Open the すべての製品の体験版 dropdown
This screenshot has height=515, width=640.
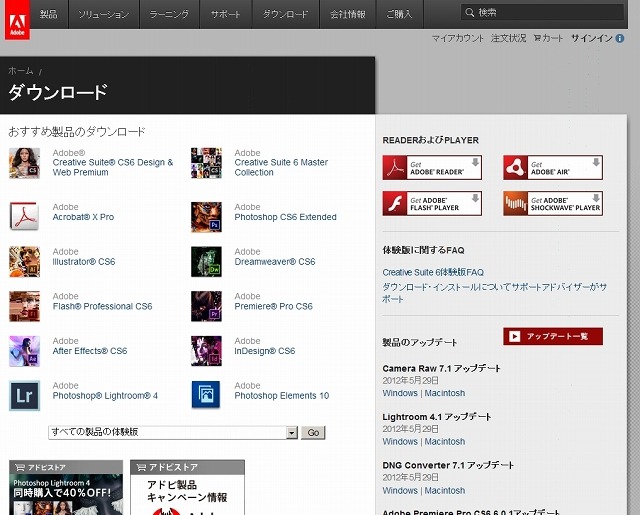coord(173,432)
